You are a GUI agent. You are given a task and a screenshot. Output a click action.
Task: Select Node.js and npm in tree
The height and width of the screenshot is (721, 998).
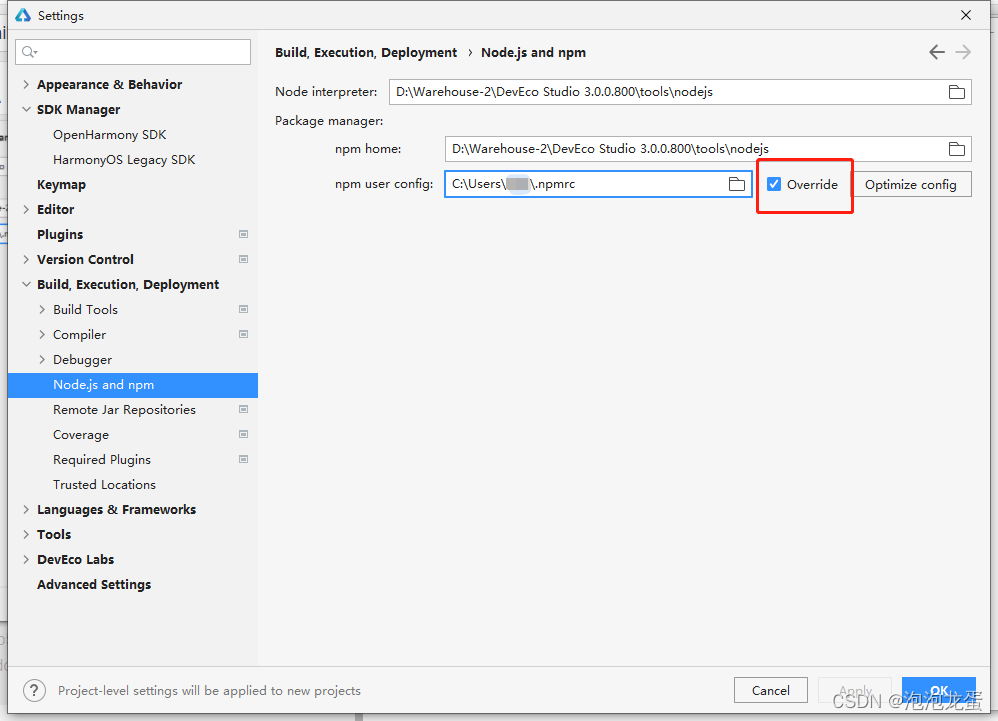[133, 385]
